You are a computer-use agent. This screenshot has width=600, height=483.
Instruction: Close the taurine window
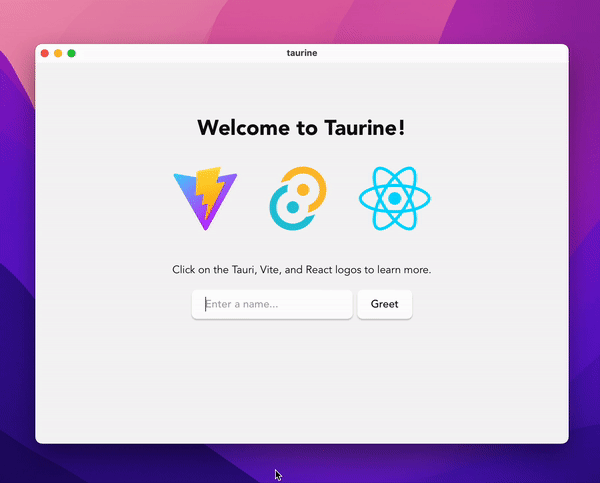[x=45, y=53]
